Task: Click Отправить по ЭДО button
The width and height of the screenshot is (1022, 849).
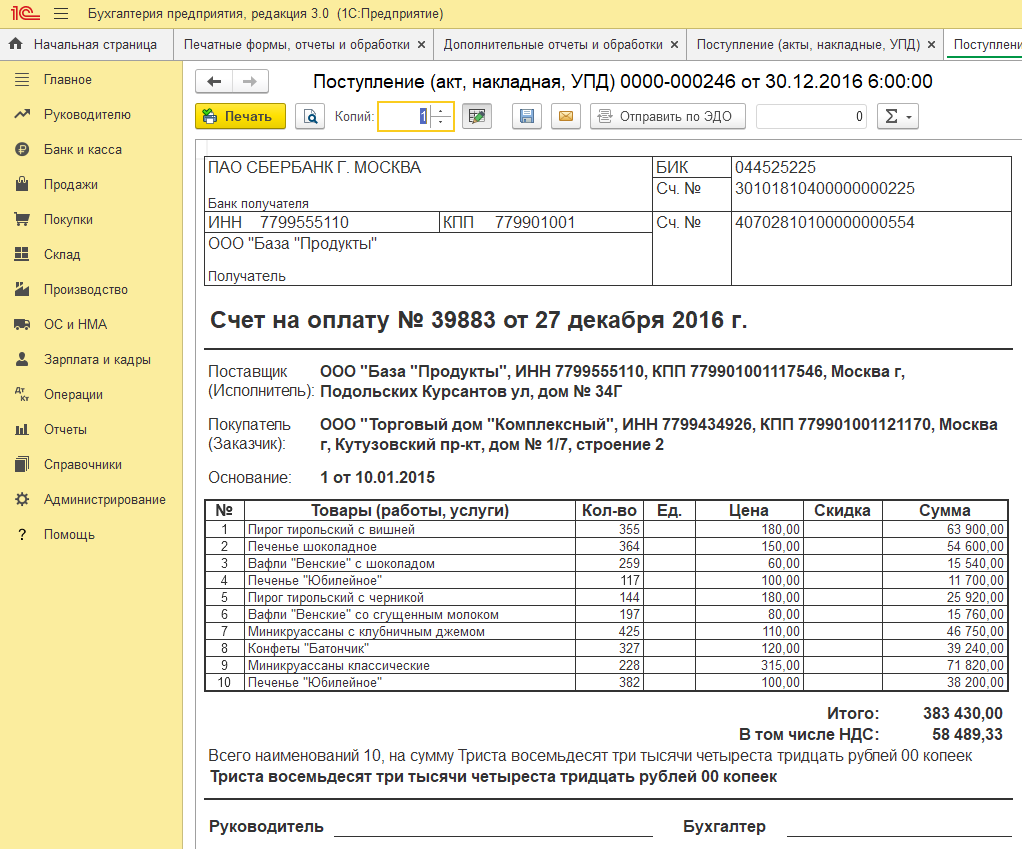Action: coord(667,117)
